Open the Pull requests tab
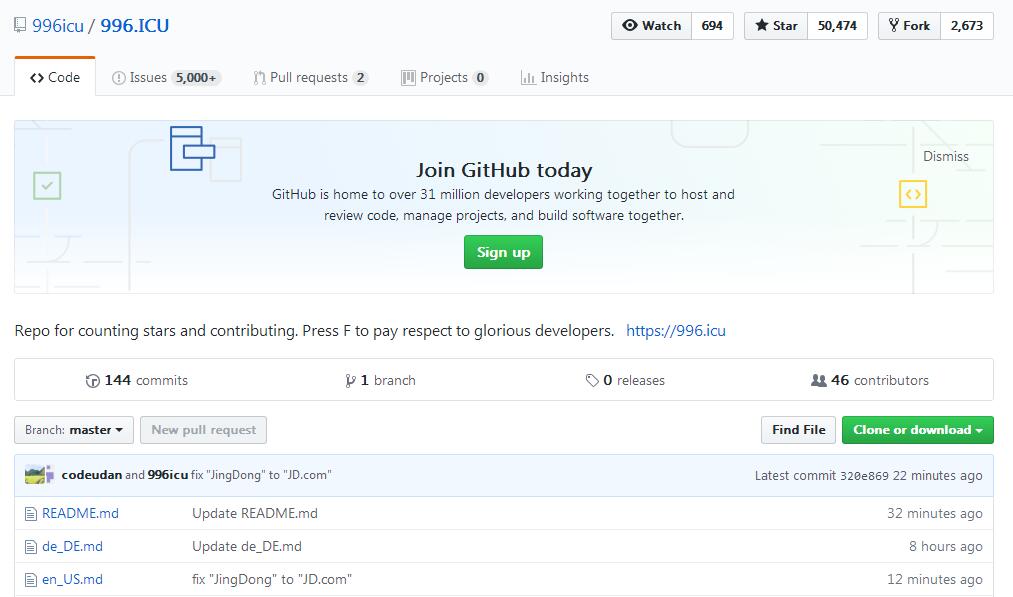Screen dimensions: 1013x597 coord(311,78)
